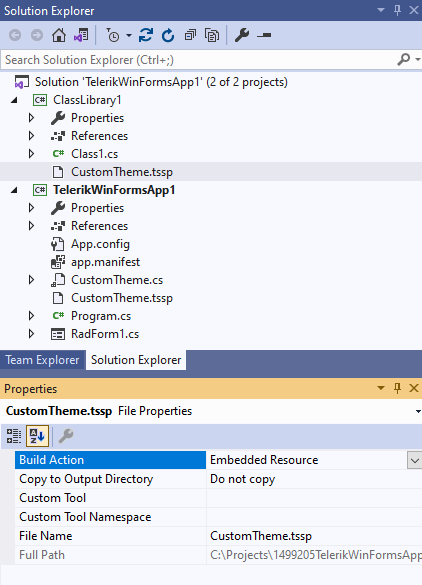Screen dimensions: 422x585
Task: Toggle Show All Files icon
Action: coord(212,35)
